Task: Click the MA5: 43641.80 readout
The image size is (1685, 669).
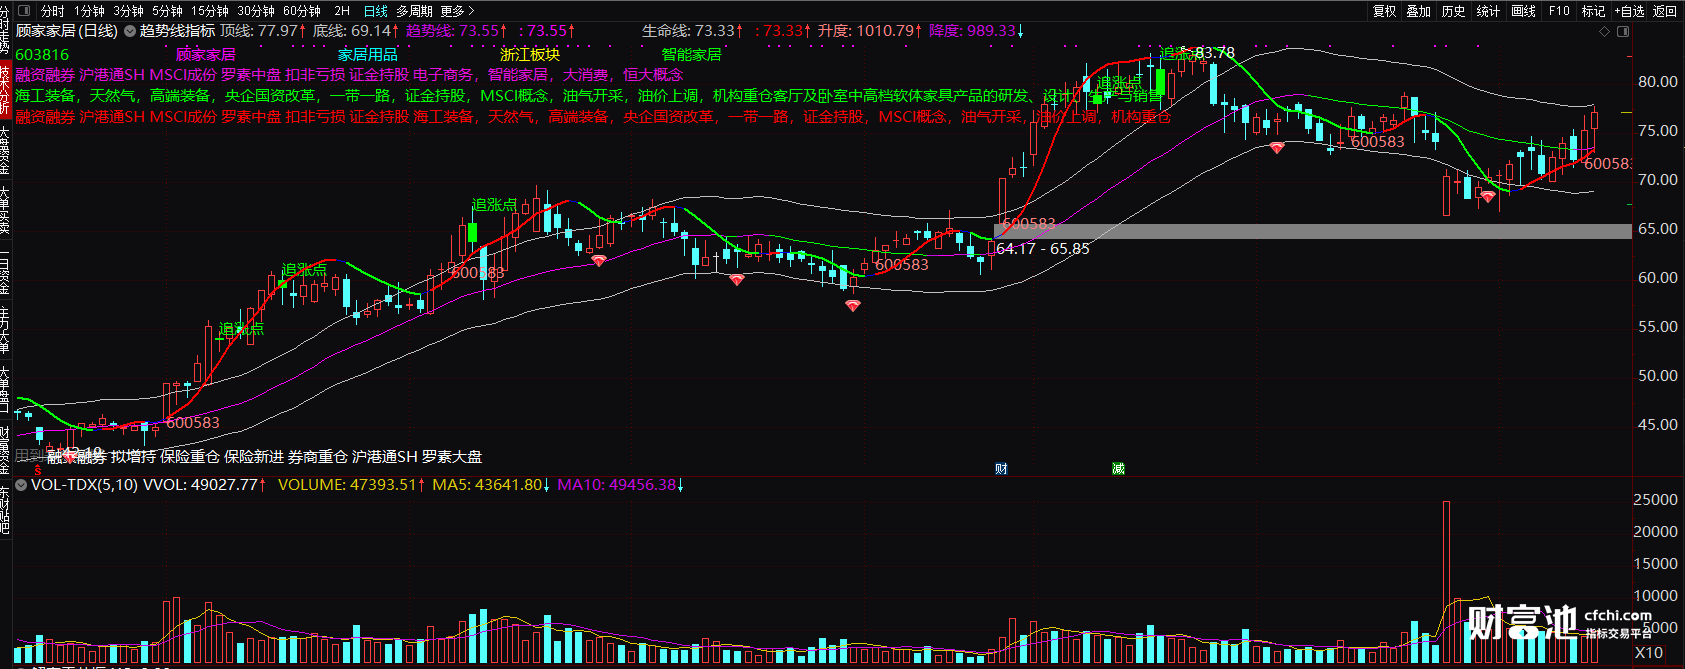Action: click(491, 485)
